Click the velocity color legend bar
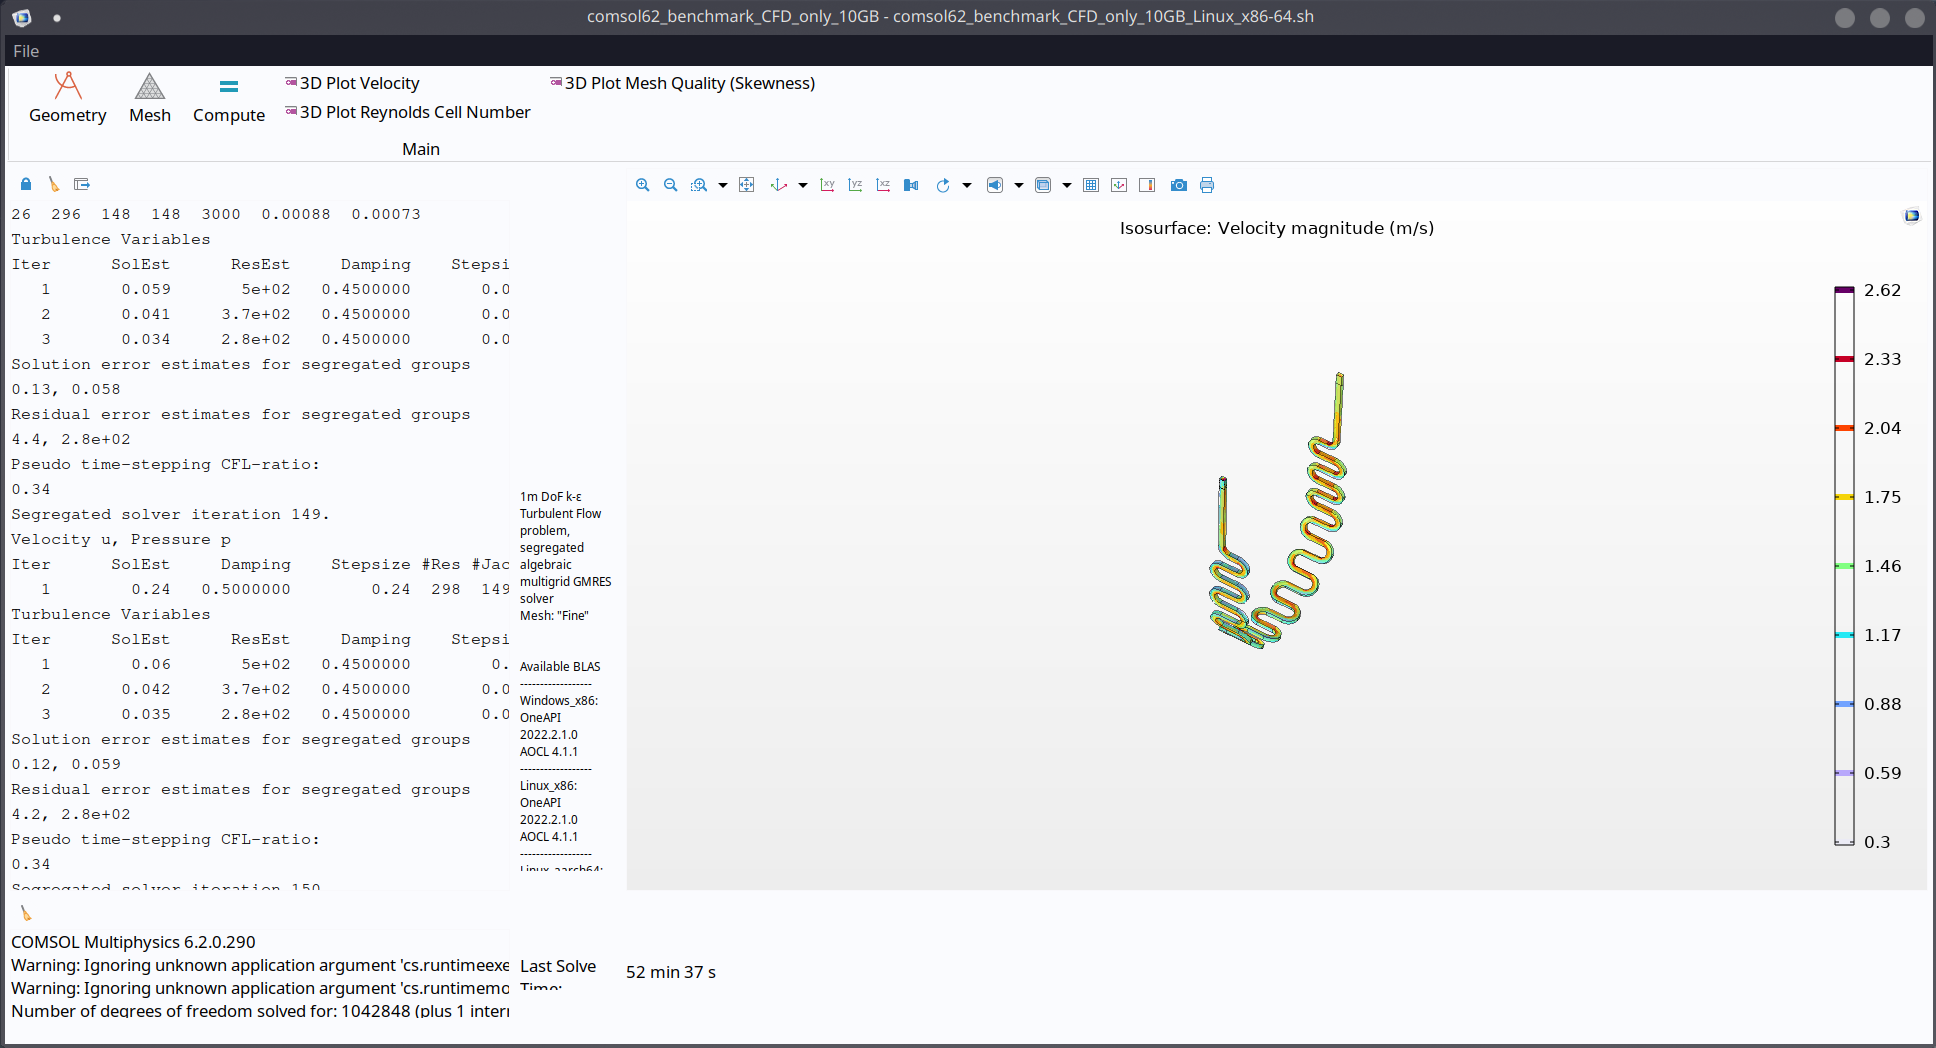 point(1844,566)
